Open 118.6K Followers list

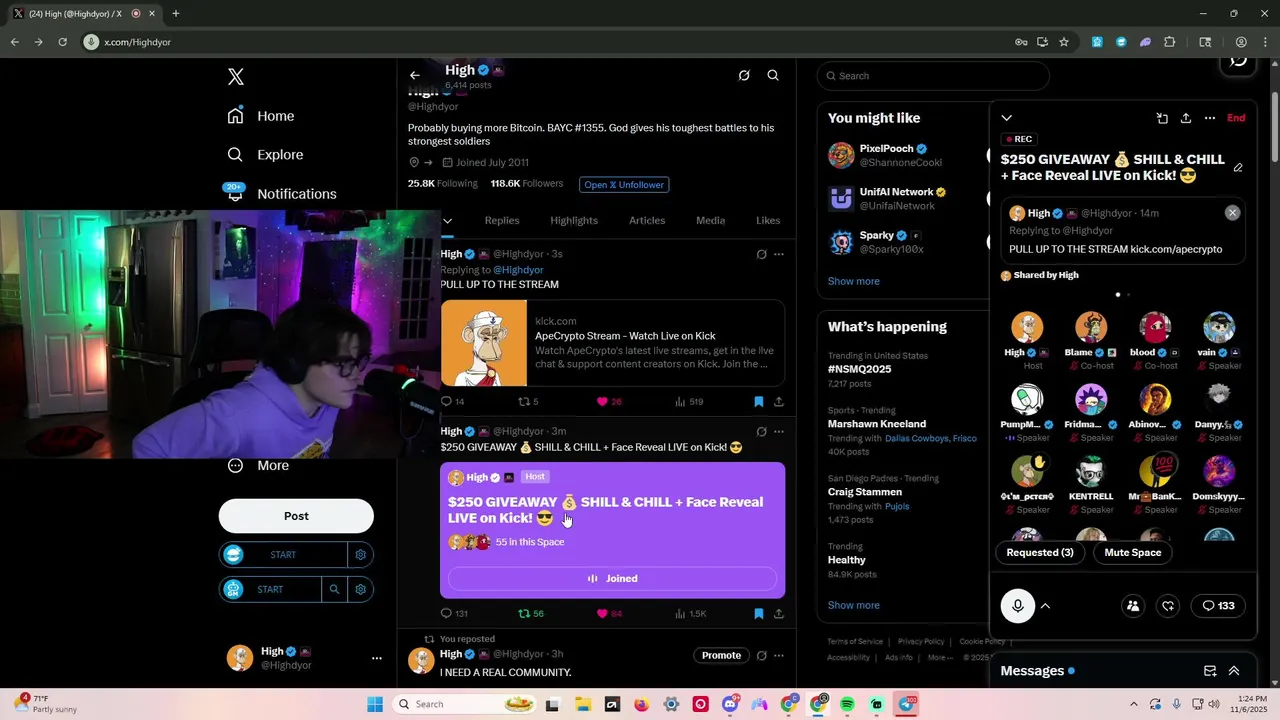point(527,184)
